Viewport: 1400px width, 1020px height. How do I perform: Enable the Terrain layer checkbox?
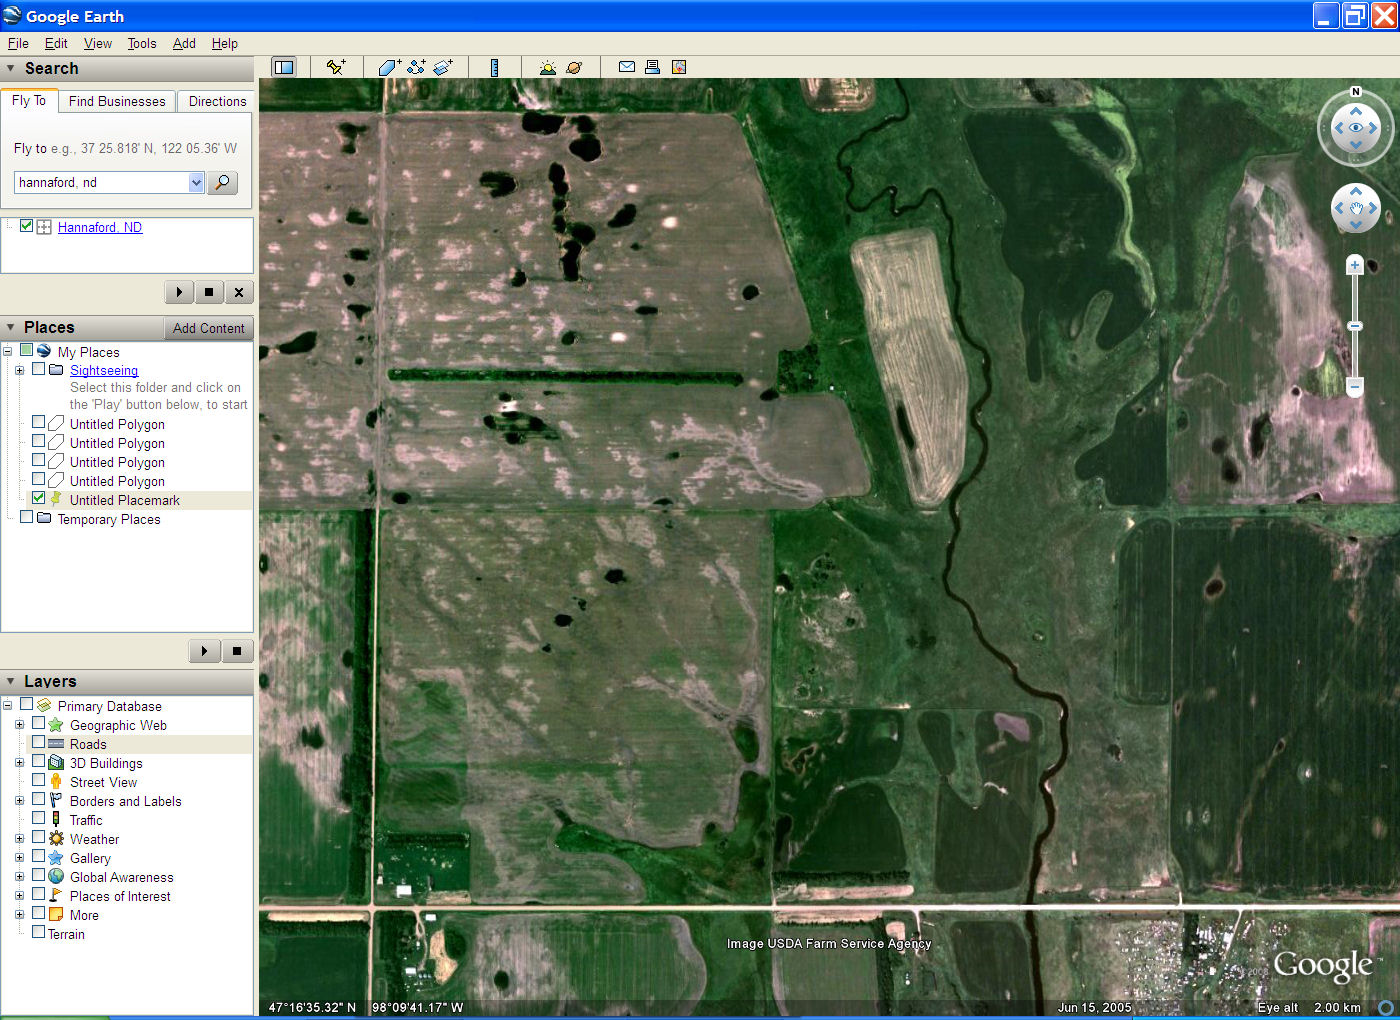click(x=38, y=932)
